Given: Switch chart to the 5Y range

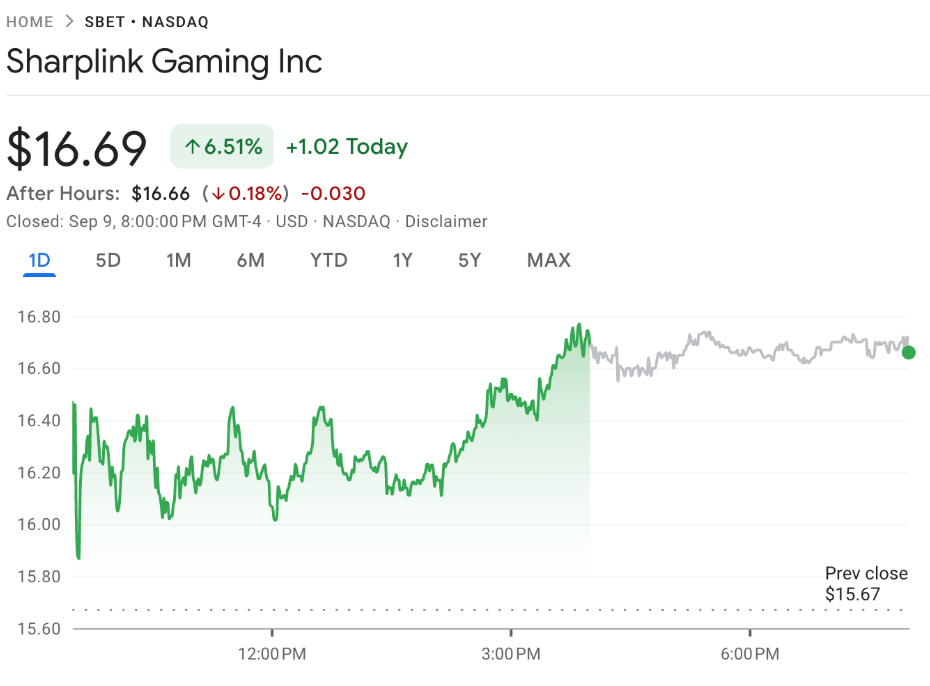Looking at the screenshot, I should [470, 261].
